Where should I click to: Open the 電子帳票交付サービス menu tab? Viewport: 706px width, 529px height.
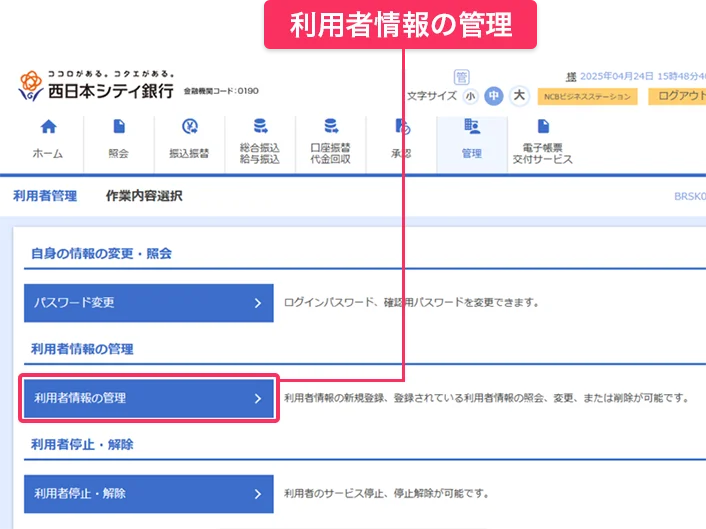(x=543, y=144)
